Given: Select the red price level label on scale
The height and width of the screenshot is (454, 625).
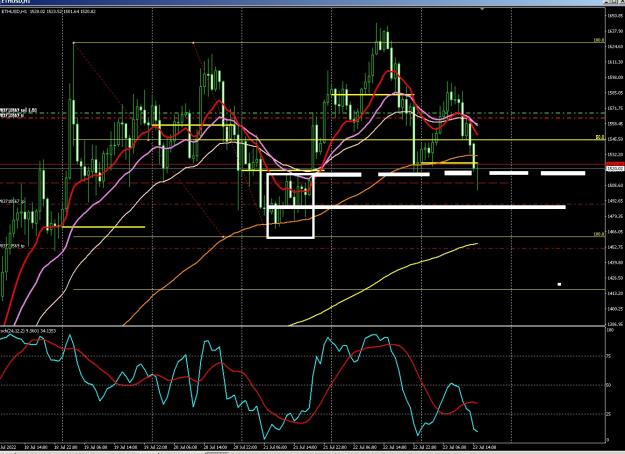Looking at the screenshot, I should click(615, 164).
